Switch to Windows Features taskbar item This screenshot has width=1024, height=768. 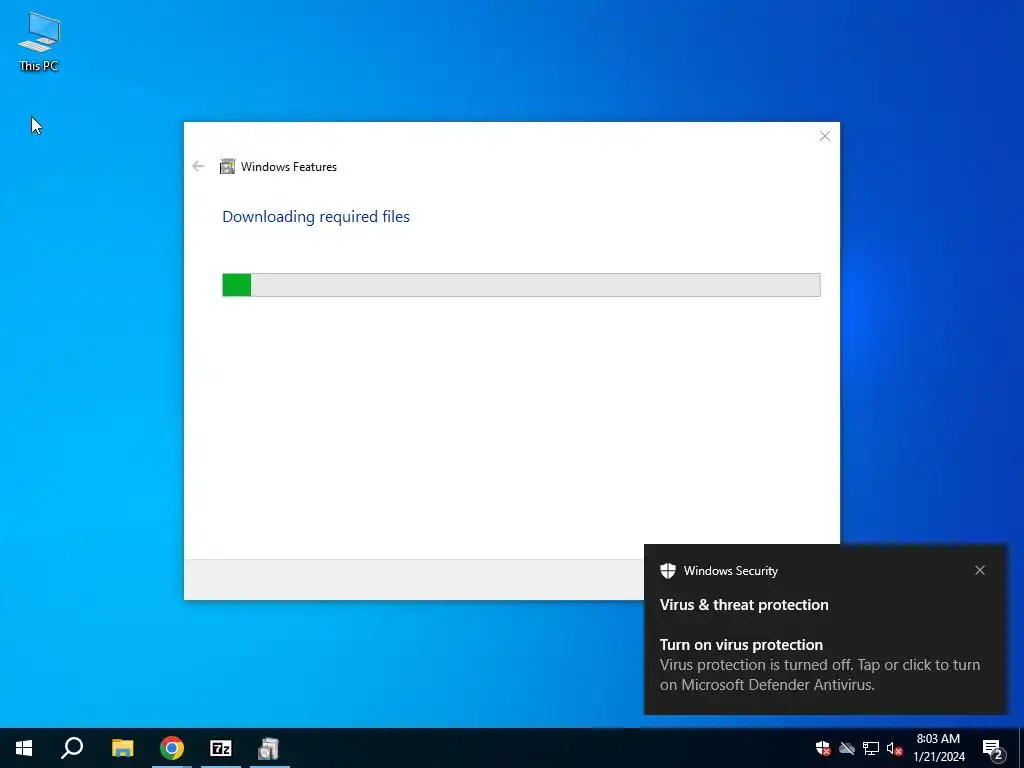[x=269, y=748]
